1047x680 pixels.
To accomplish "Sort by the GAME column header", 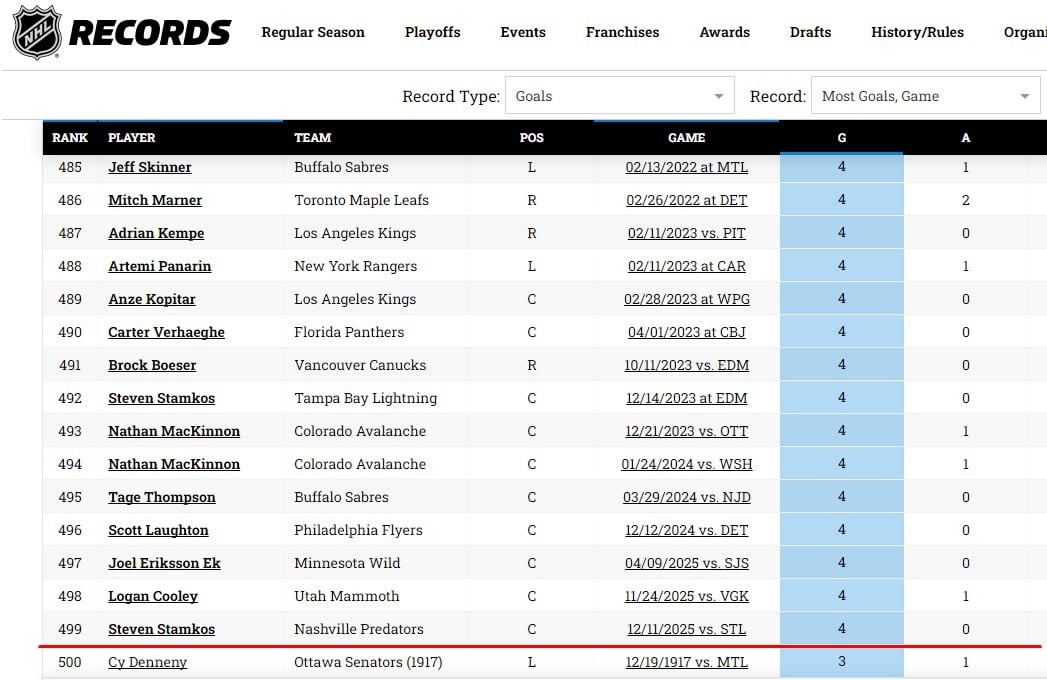I will (x=686, y=138).
